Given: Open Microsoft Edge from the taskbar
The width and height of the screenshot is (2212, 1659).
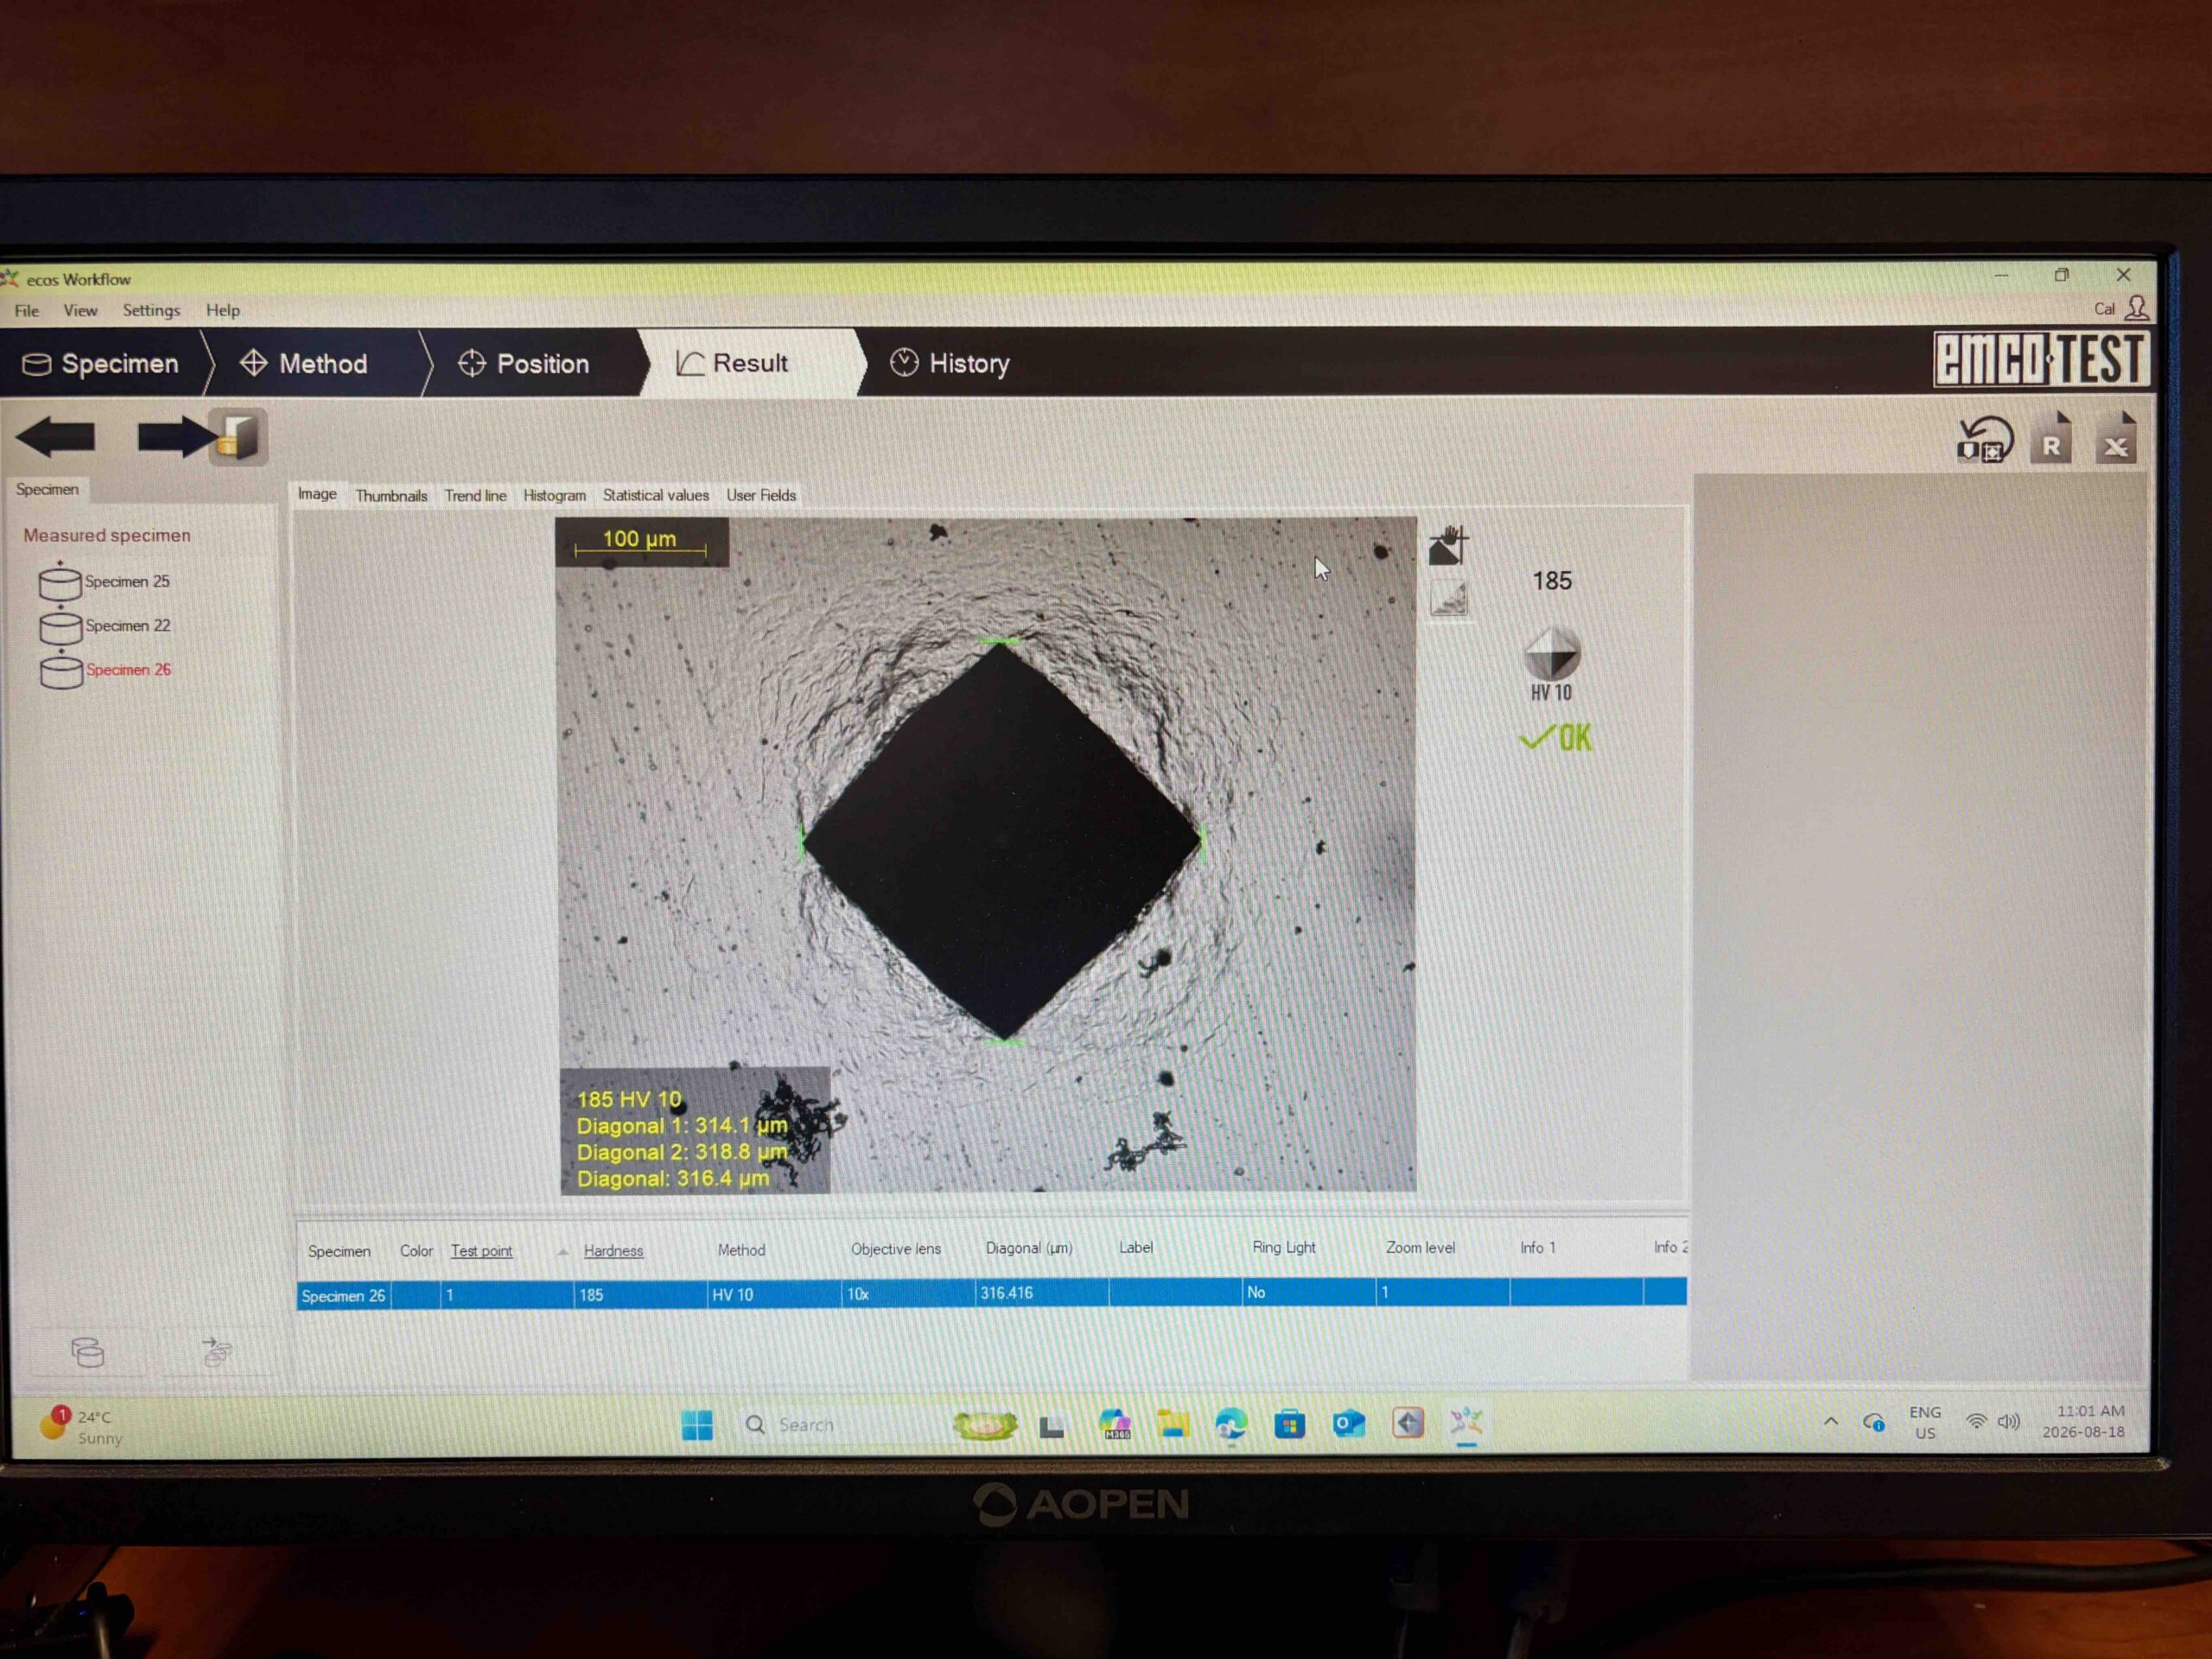Looking at the screenshot, I should point(1231,1424).
